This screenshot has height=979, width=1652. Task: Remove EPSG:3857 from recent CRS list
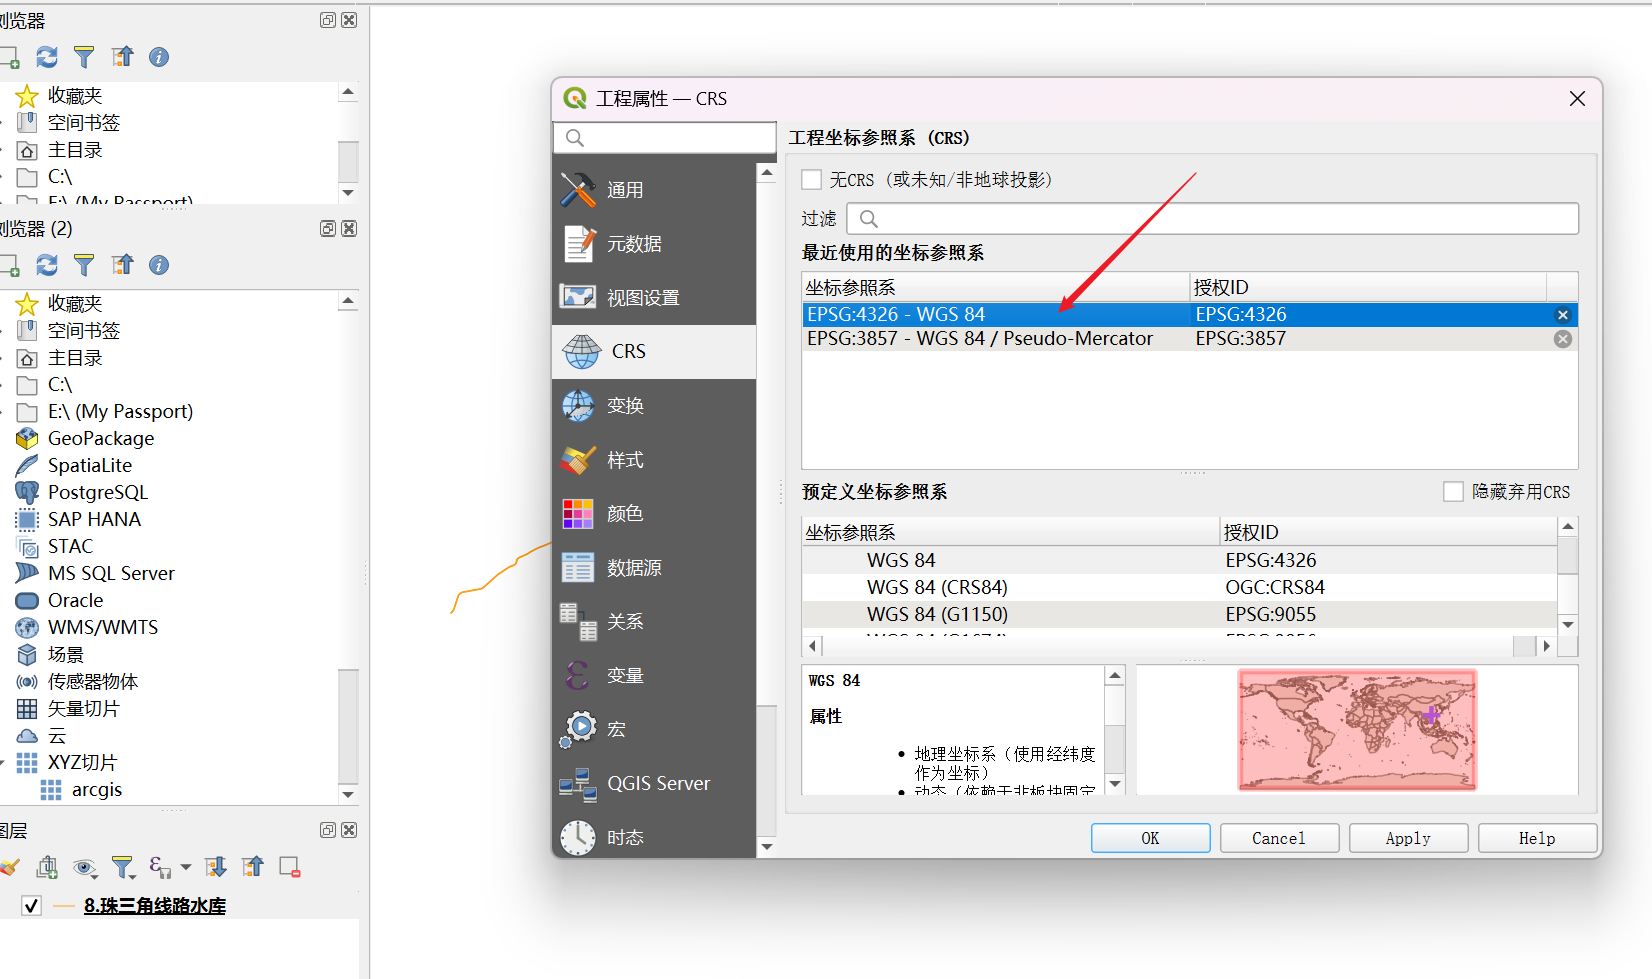click(x=1562, y=339)
